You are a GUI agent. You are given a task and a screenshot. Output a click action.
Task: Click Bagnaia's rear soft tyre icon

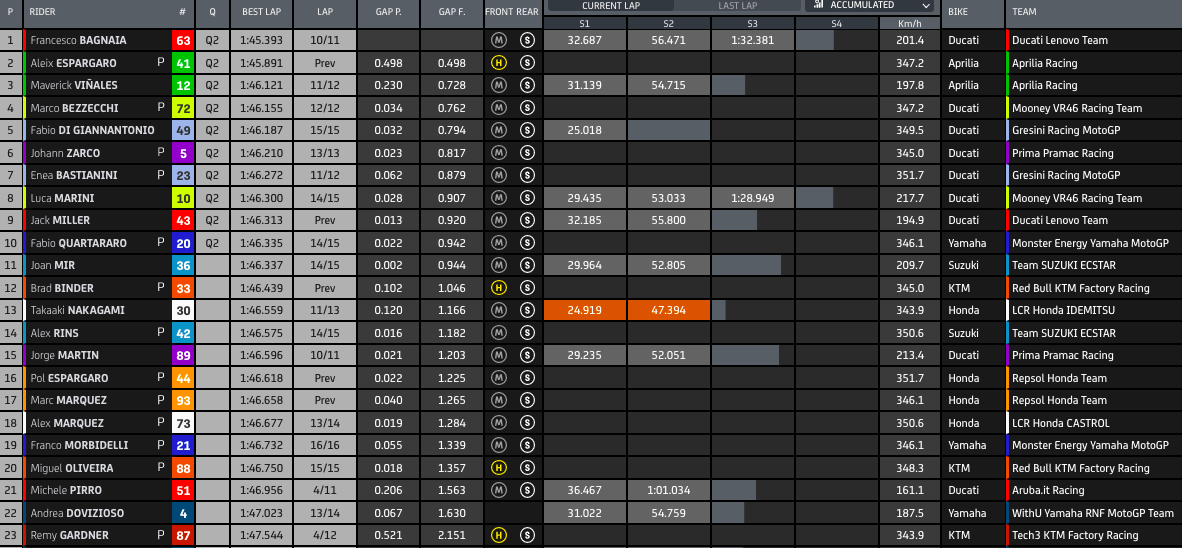[x=527, y=40]
